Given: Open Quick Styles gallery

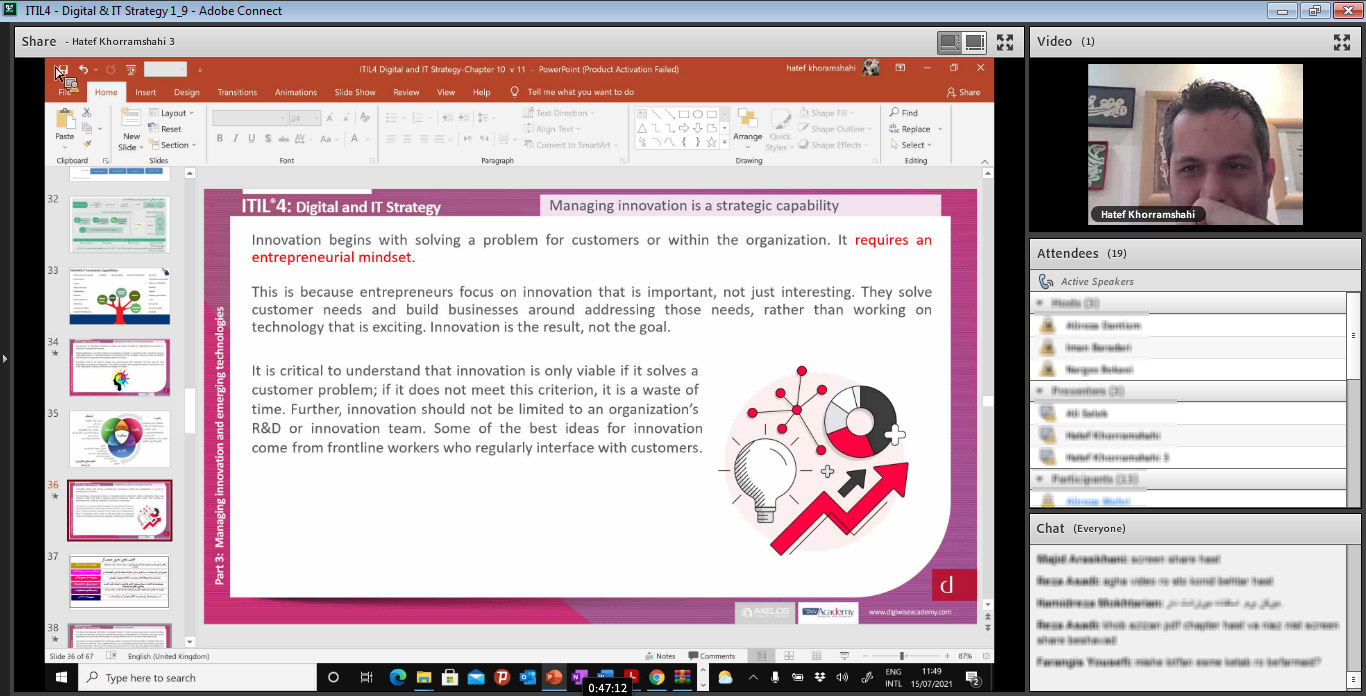Looking at the screenshot, I should tap(780, 129).
